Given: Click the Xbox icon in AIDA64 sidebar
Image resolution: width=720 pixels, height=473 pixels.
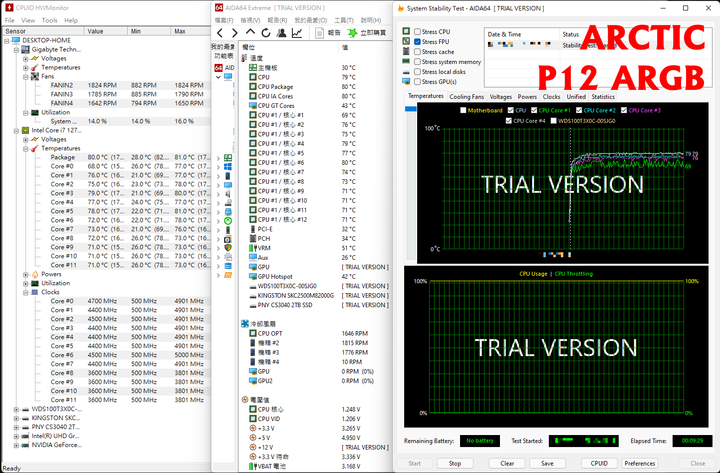Looking at the screenshot, I should click(228, 221).
